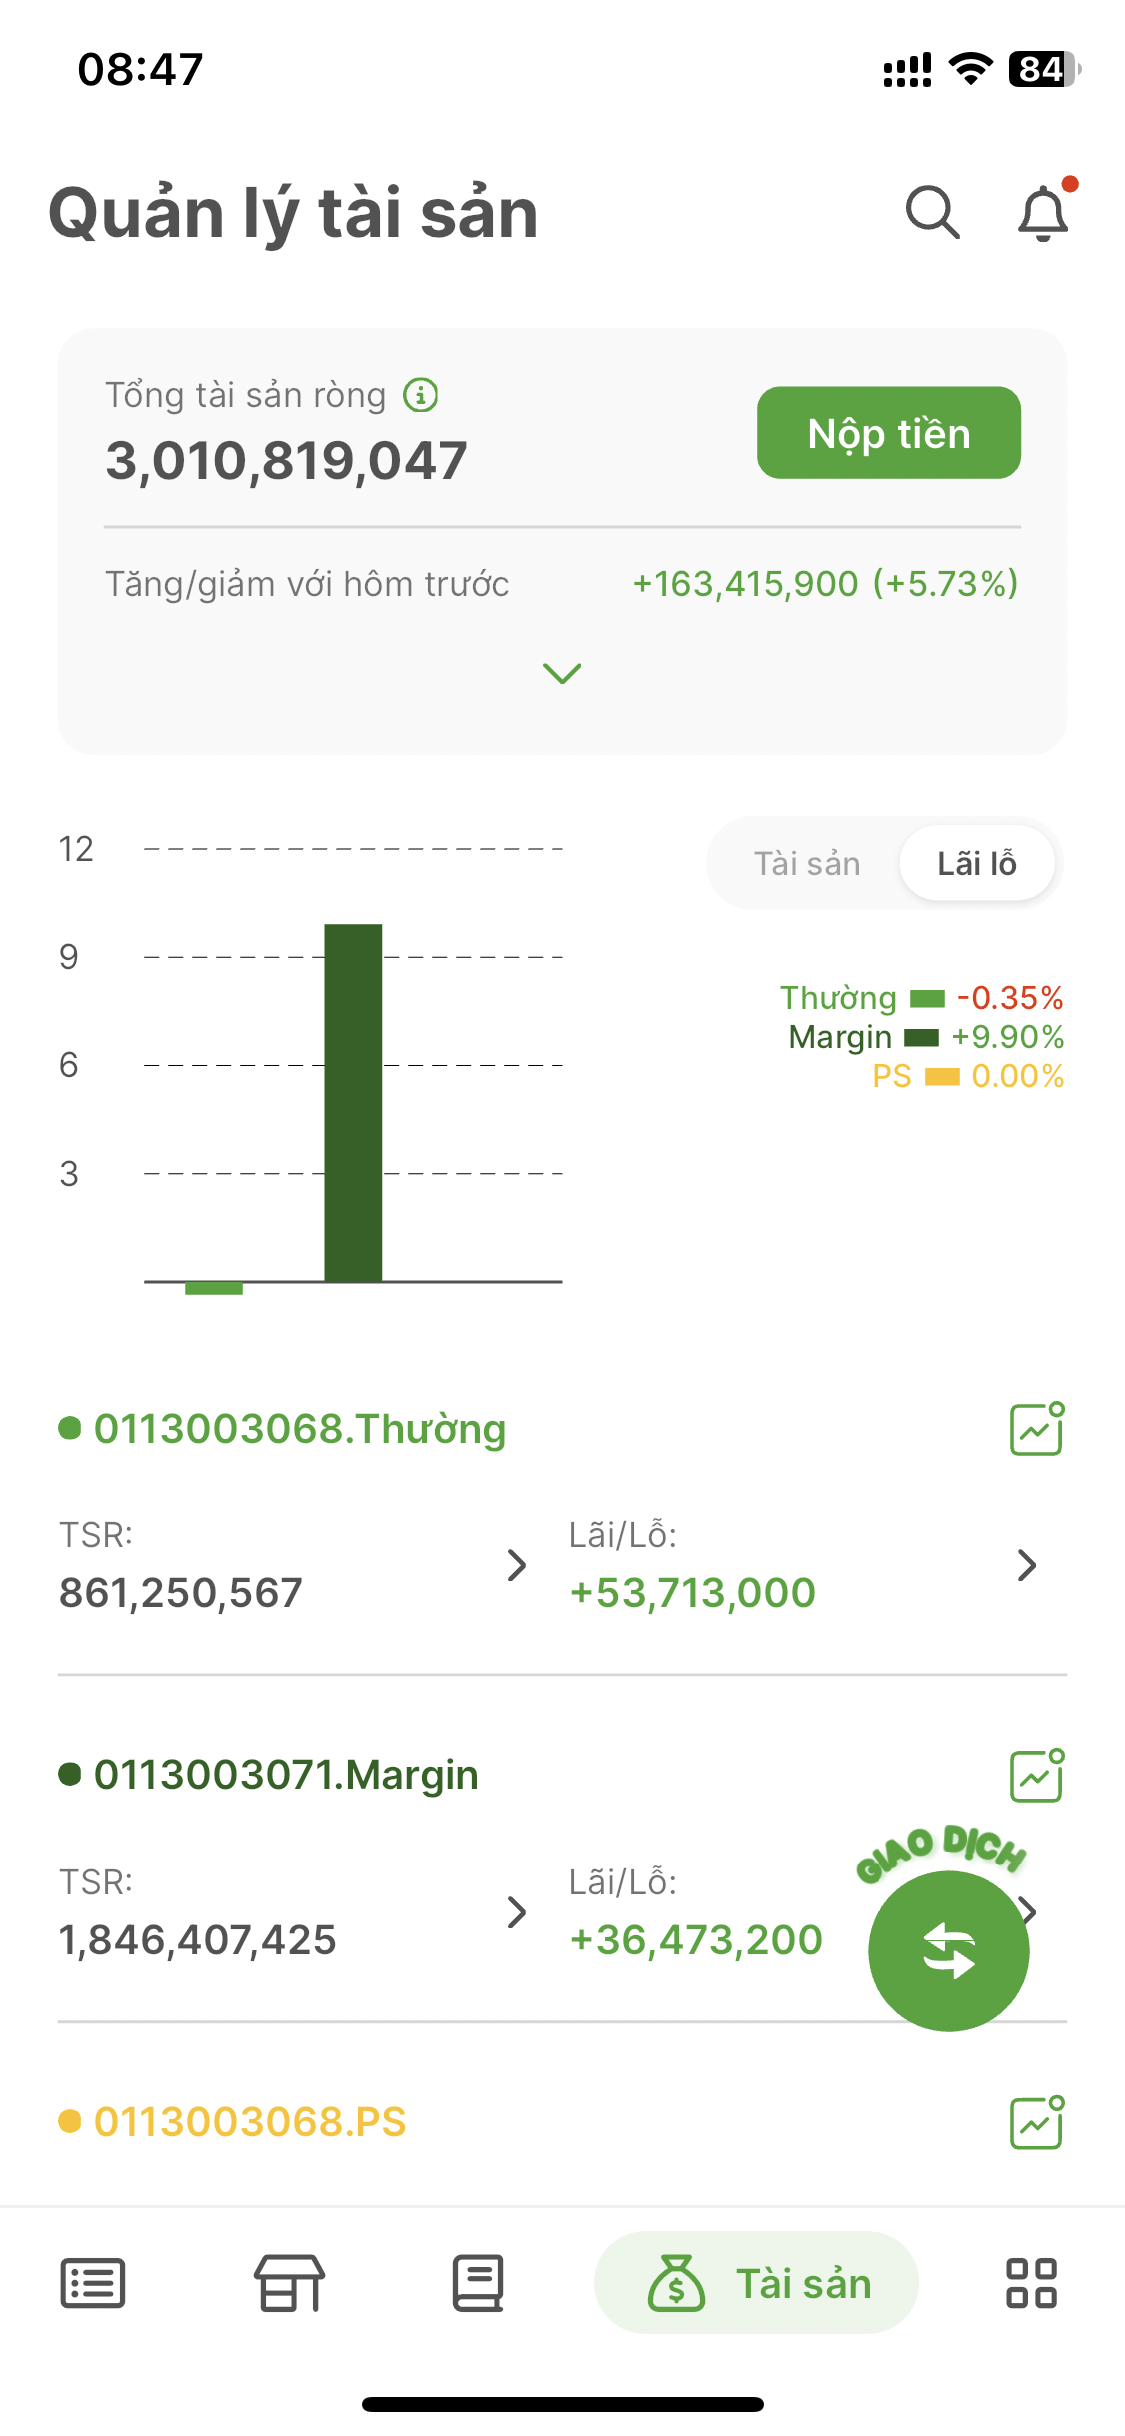Tap the notification bell icon
1125x2436 pixels.
1043,213
